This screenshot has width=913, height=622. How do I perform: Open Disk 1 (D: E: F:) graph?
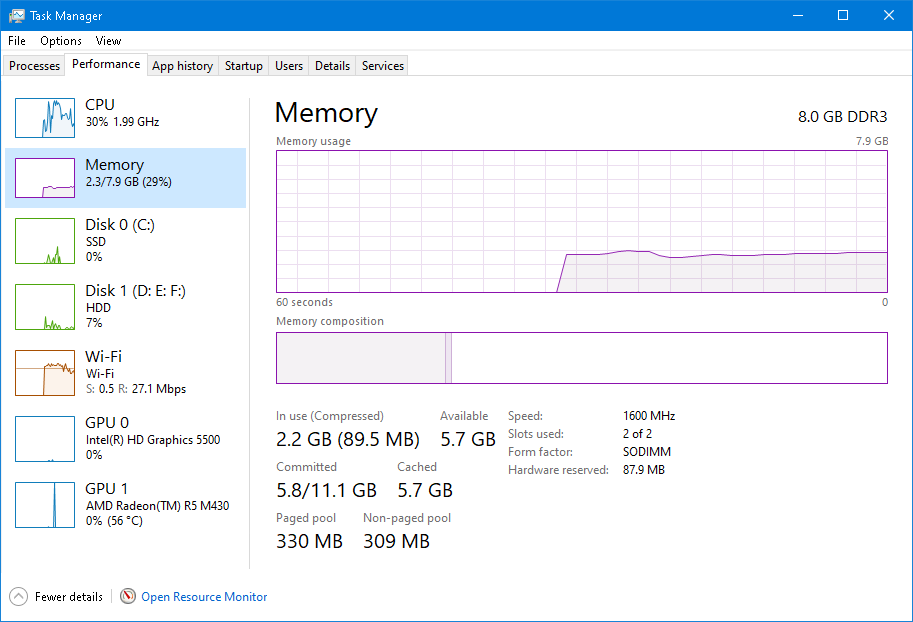(x=45, y=307)
